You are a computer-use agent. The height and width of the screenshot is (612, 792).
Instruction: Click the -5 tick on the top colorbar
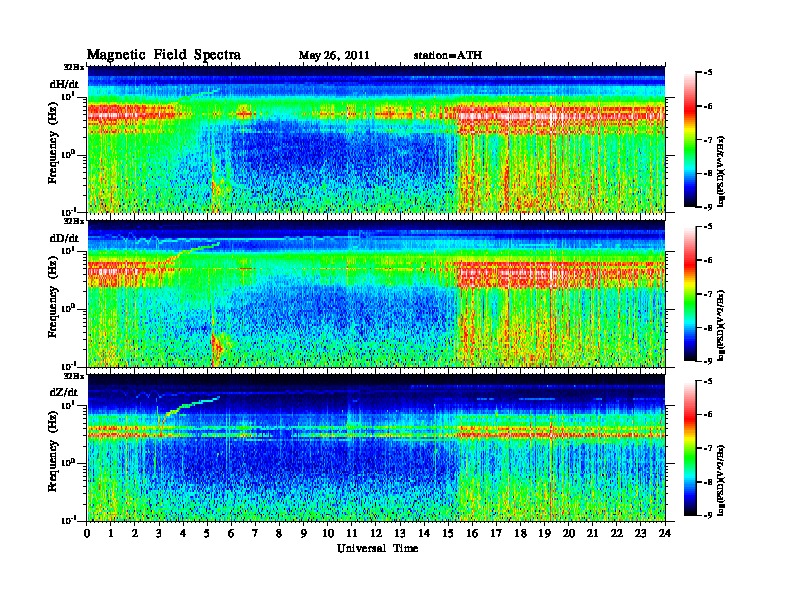[709, 72]
